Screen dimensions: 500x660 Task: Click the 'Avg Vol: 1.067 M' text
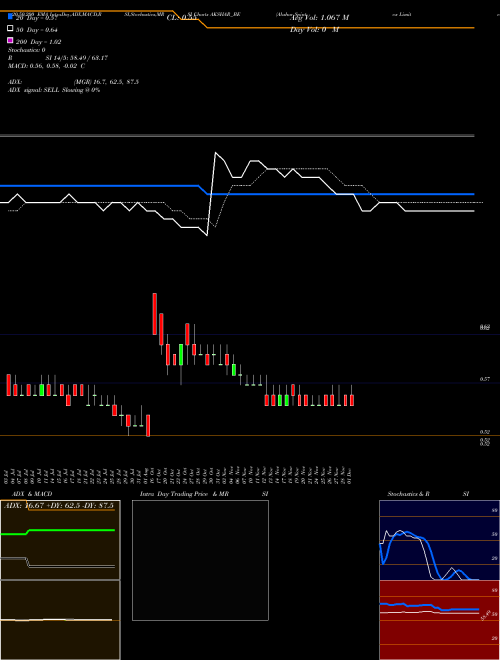[x=319, y=18]
